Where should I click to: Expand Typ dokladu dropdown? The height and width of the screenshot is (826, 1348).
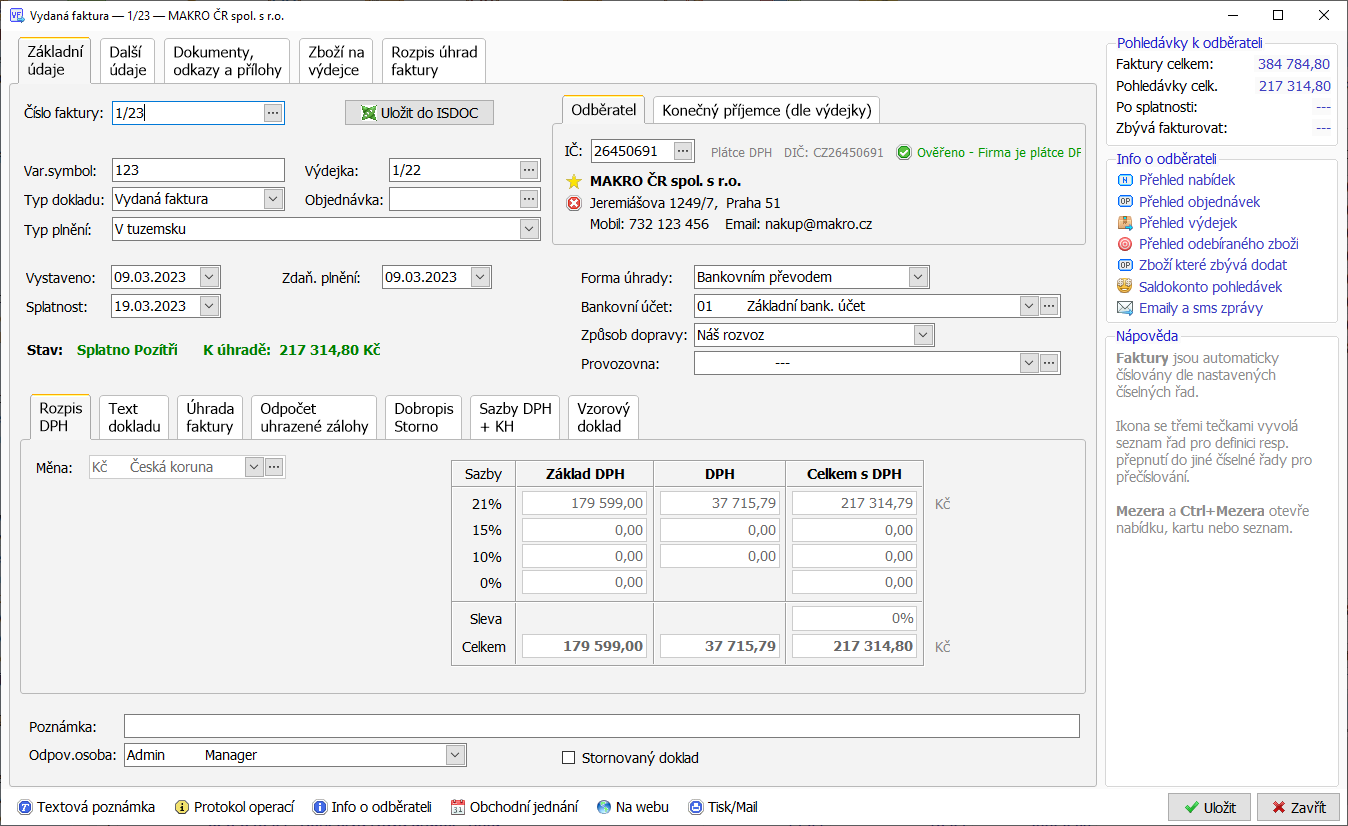[274, 199]
